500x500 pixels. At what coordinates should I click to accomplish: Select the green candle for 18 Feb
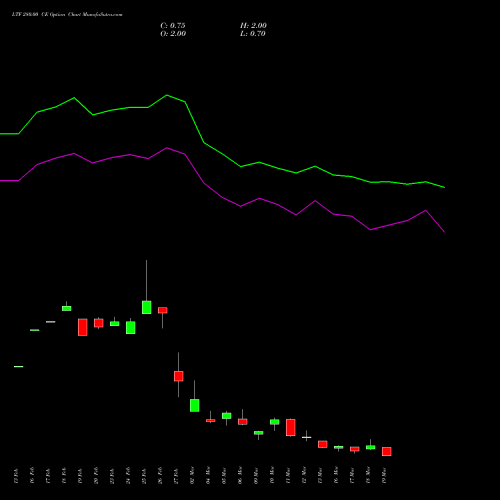click(67, 308)
